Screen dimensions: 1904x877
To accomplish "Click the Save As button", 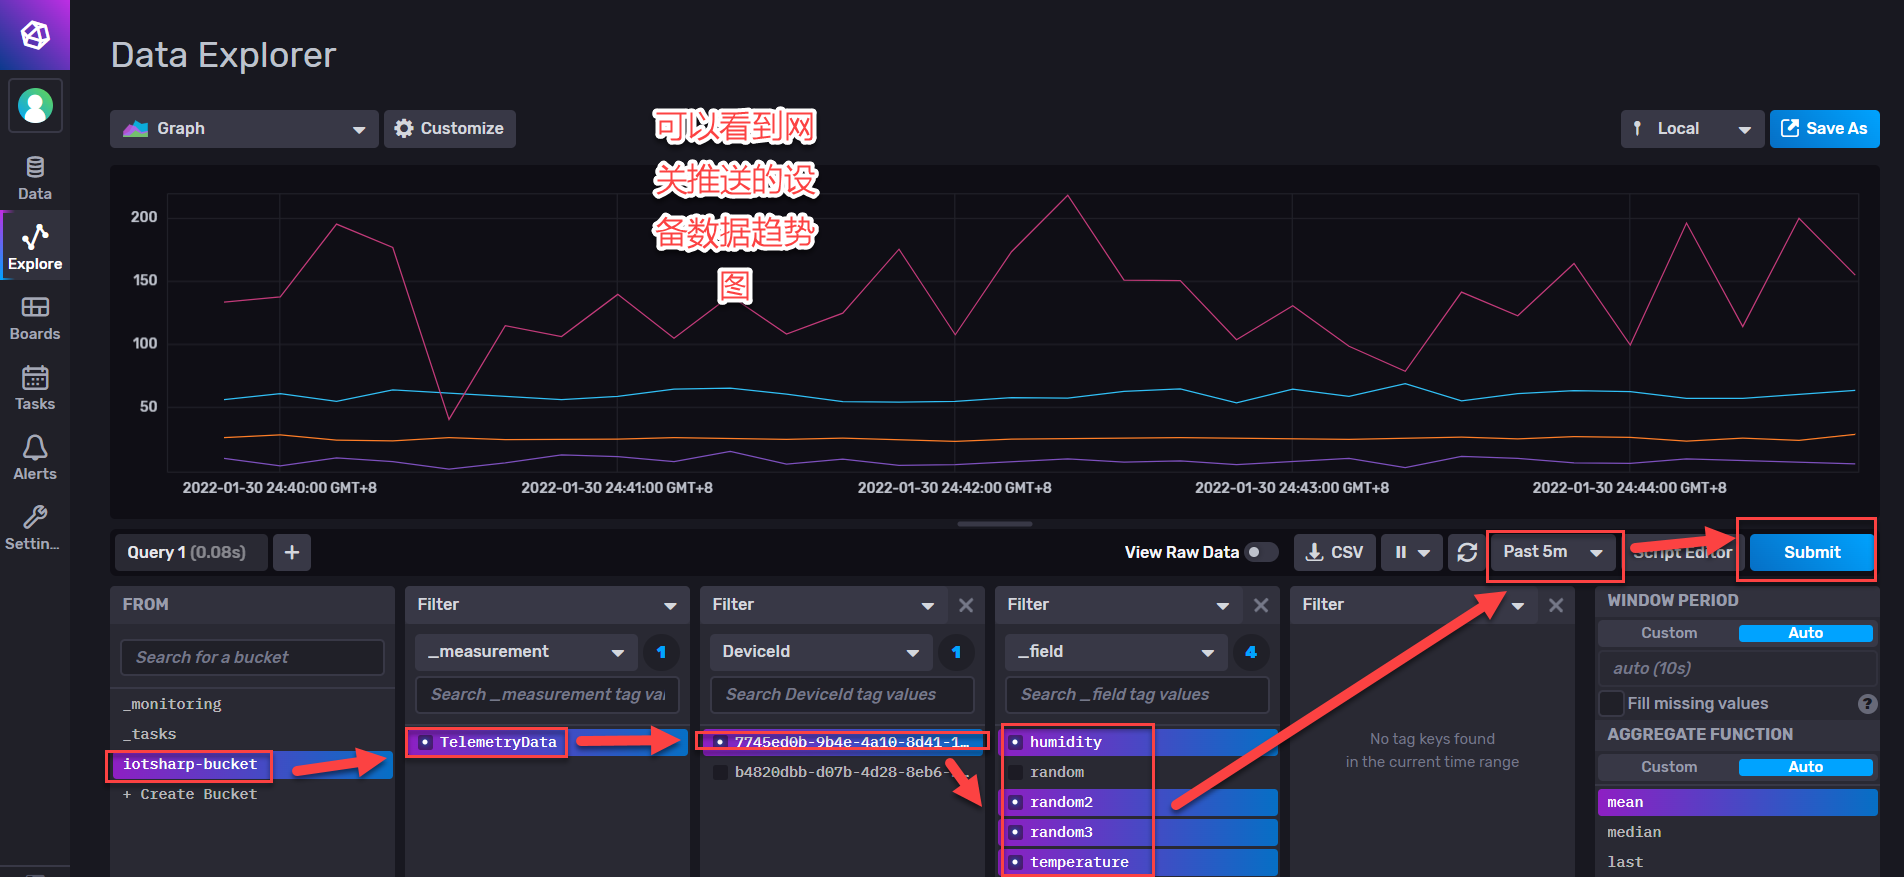I will (1824, 129).
